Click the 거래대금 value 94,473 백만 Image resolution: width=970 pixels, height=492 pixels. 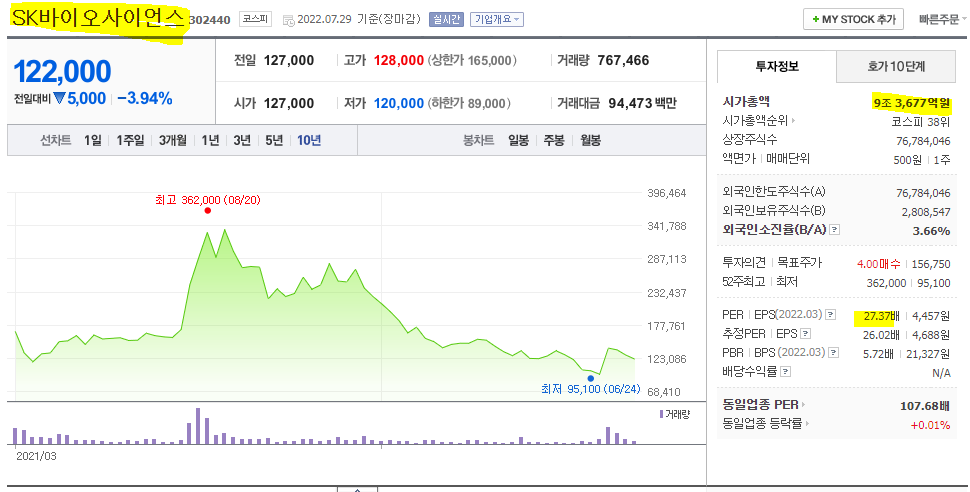point(643,103)
